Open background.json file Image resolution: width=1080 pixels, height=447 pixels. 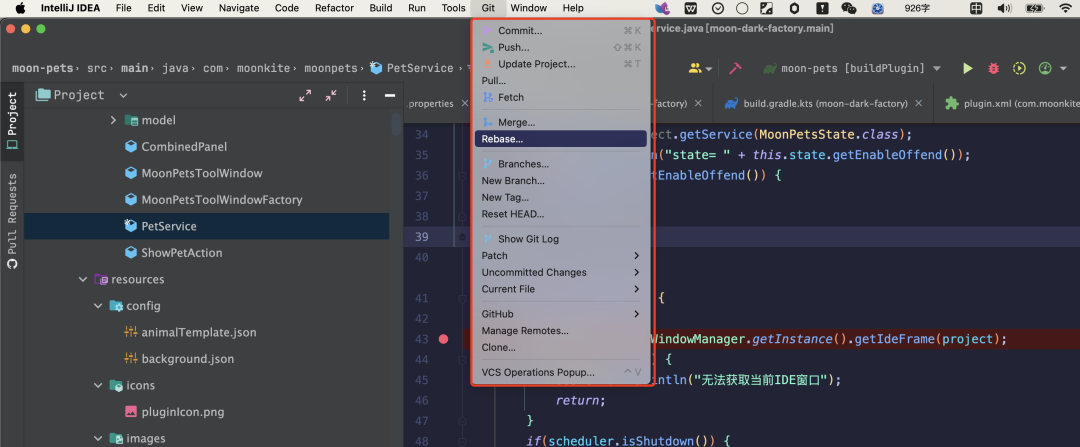coord(187,359)
